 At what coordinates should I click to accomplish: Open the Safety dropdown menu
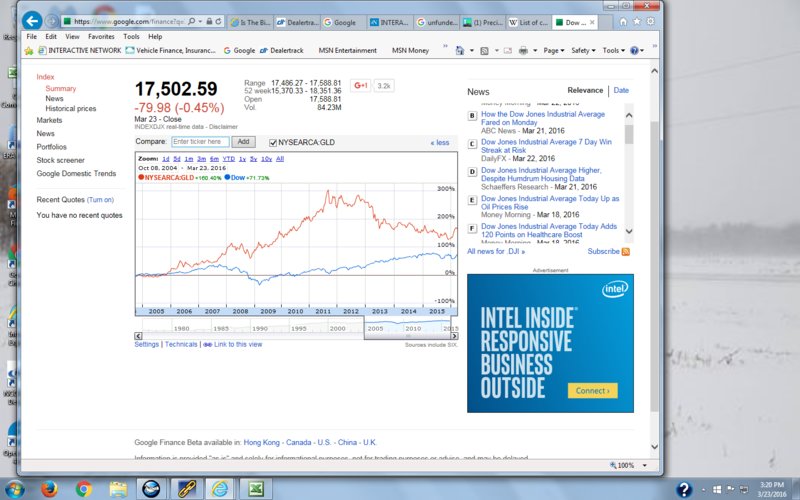click(x=583, y=51)
